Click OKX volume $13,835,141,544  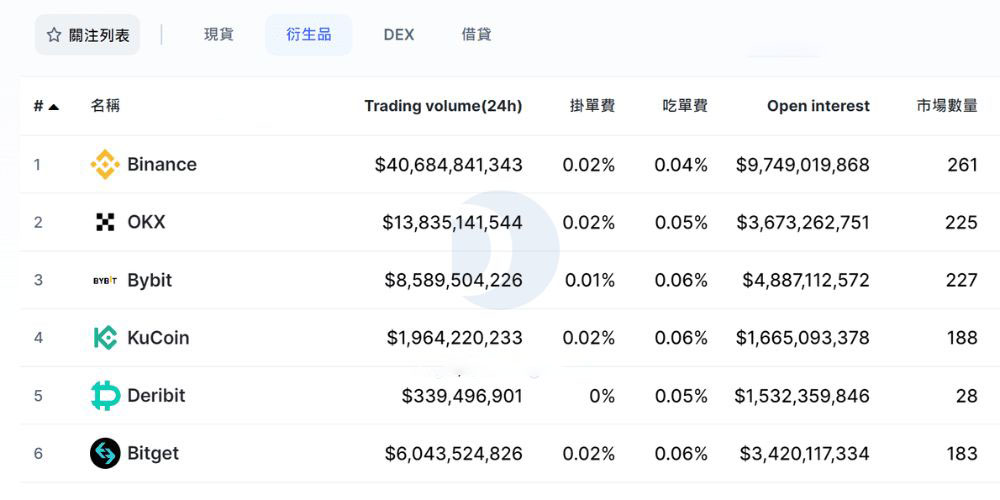pyautogui.click(x=452, y=223)
